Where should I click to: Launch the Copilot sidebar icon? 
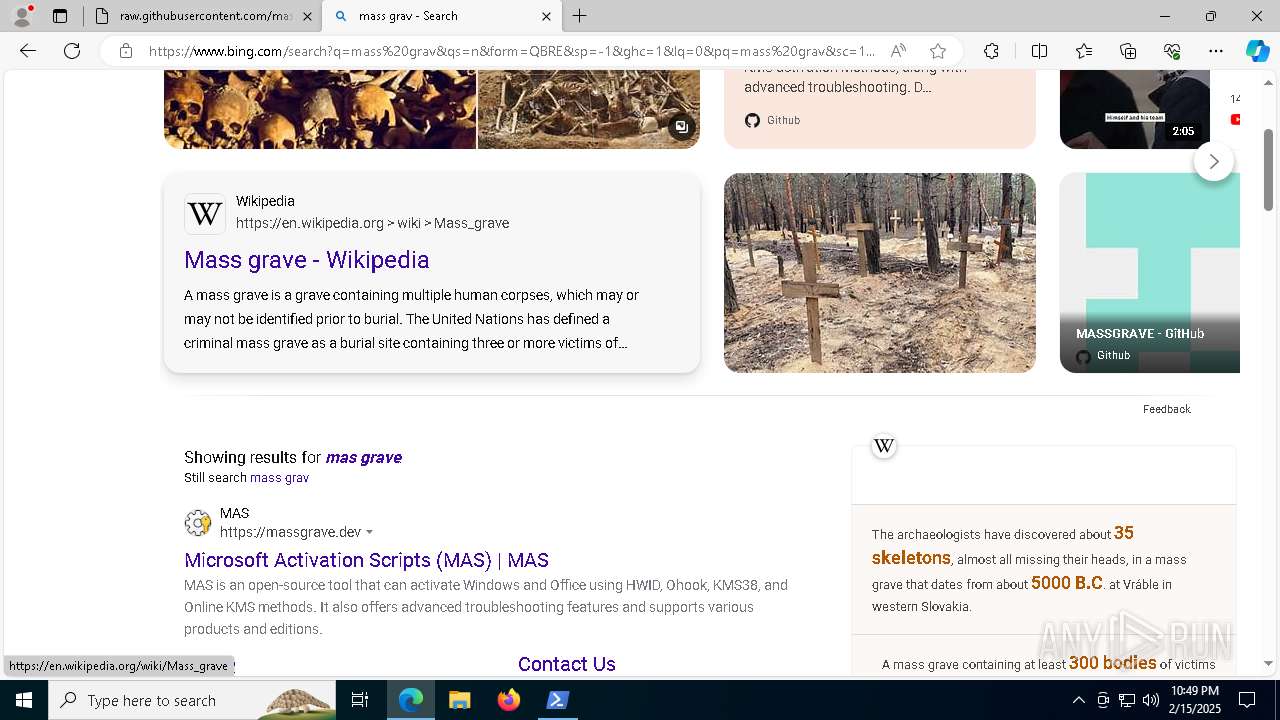pyautogui.click(x=1257, y=51)
